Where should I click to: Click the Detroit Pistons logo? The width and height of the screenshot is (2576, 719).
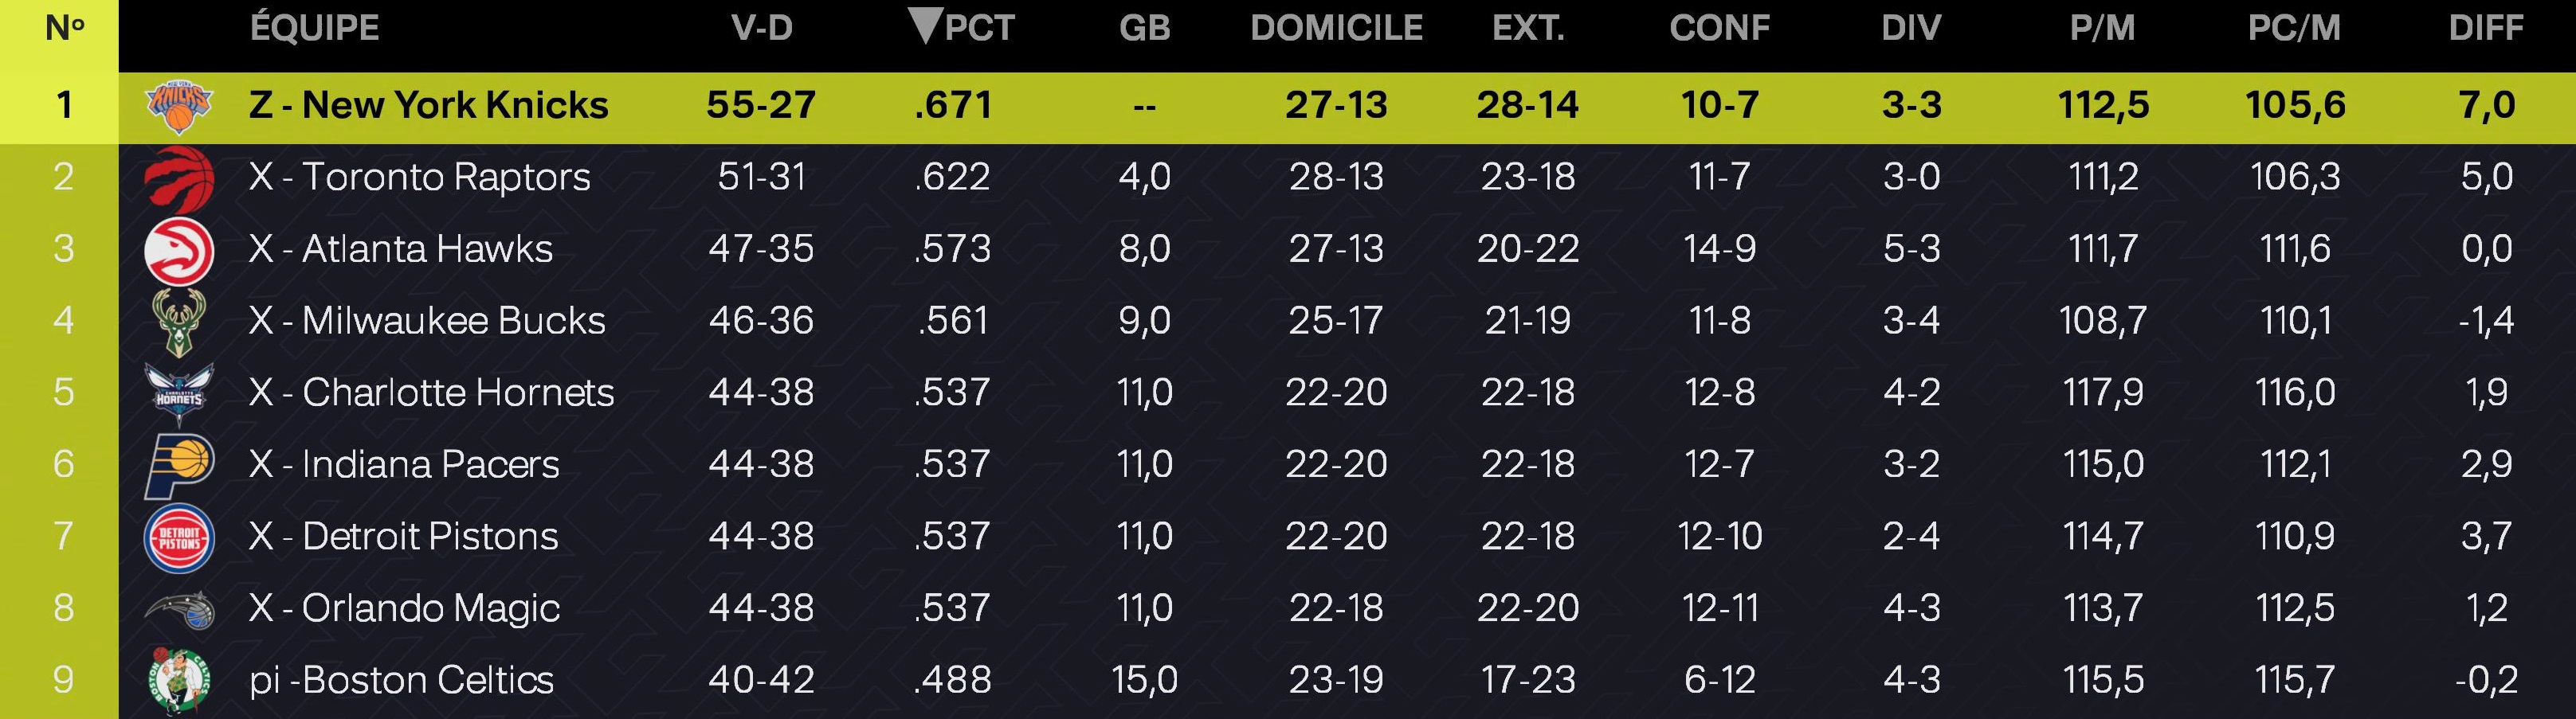point(179,537)
